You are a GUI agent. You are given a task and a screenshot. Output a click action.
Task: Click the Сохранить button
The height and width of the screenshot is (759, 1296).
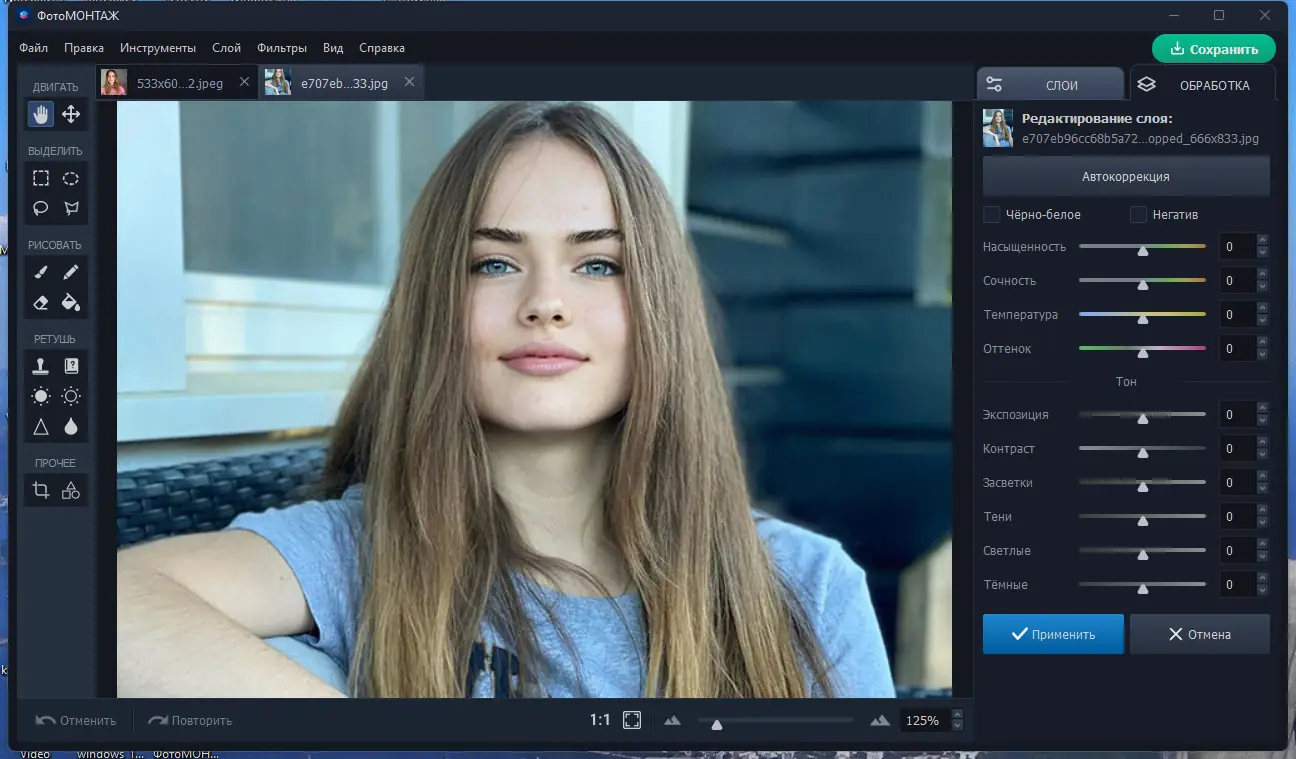[1214, 49]
